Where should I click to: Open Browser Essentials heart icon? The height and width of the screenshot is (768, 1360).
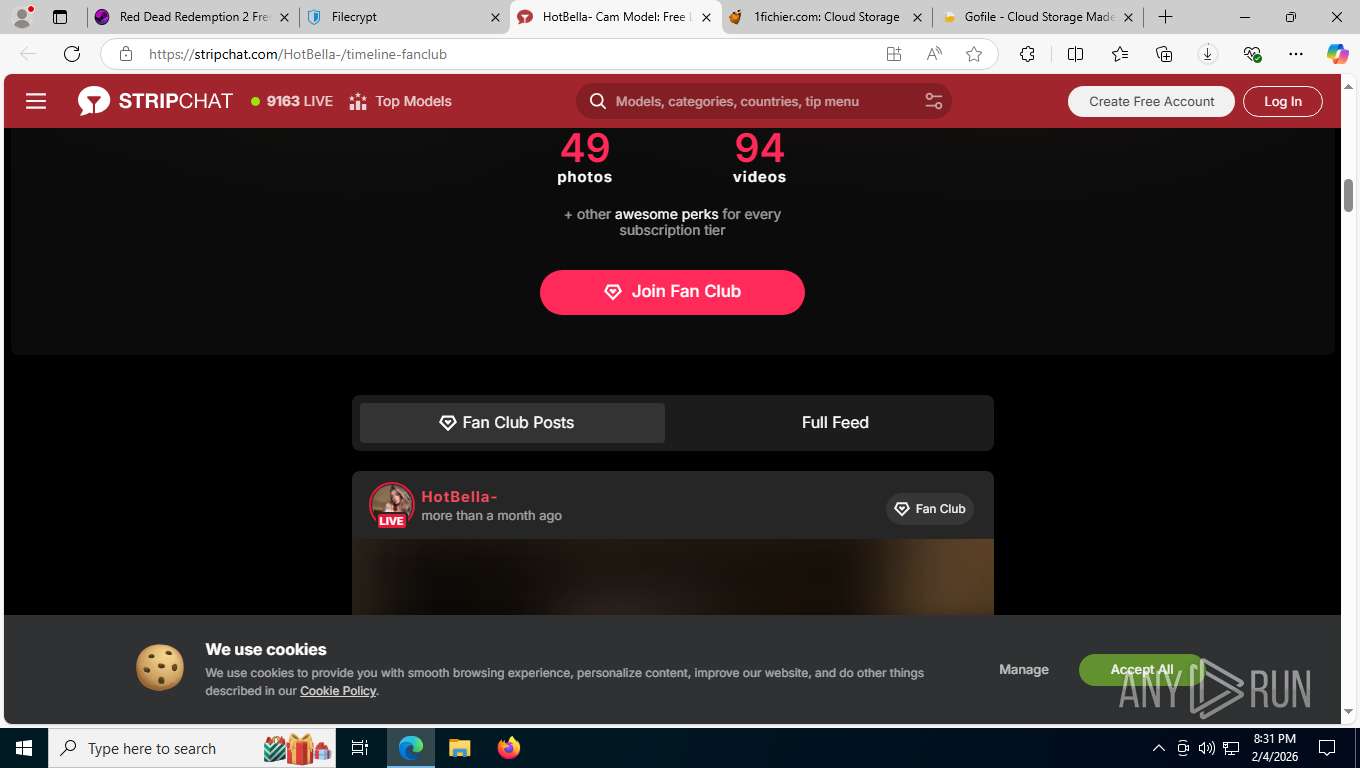coord(1252,54)
